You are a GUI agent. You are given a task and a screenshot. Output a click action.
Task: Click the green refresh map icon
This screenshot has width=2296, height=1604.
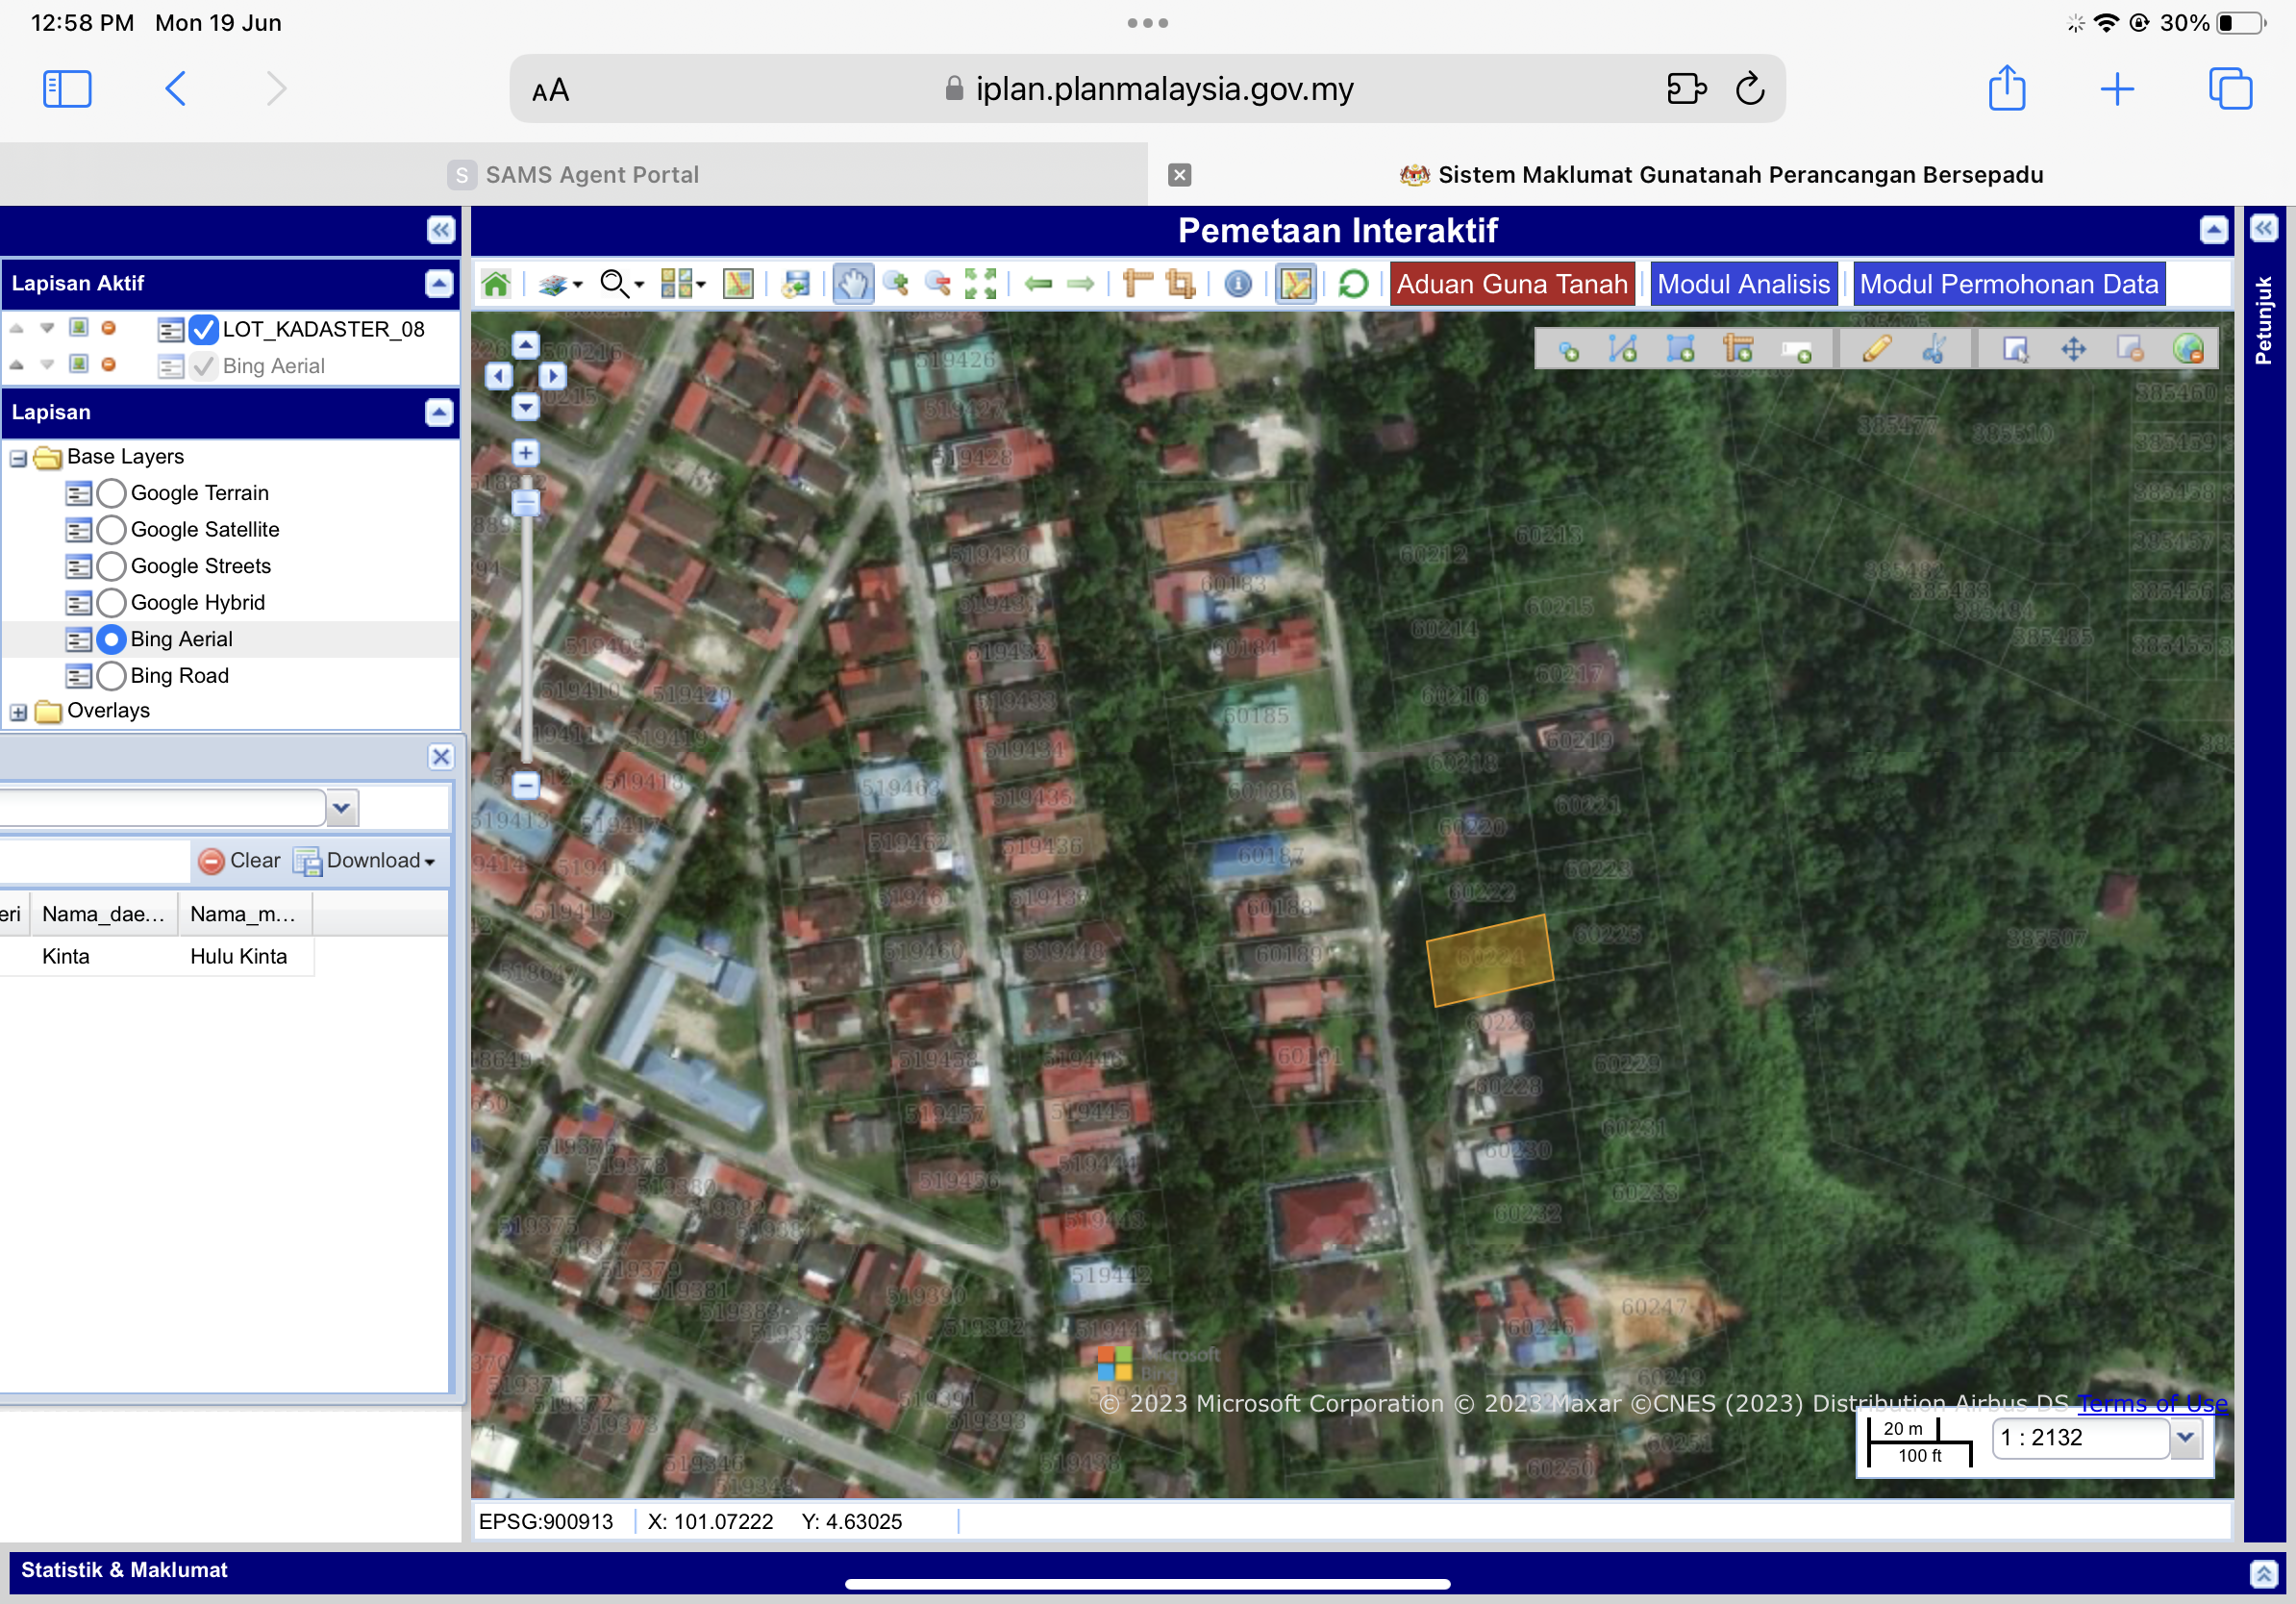[x=1352, y=285]
